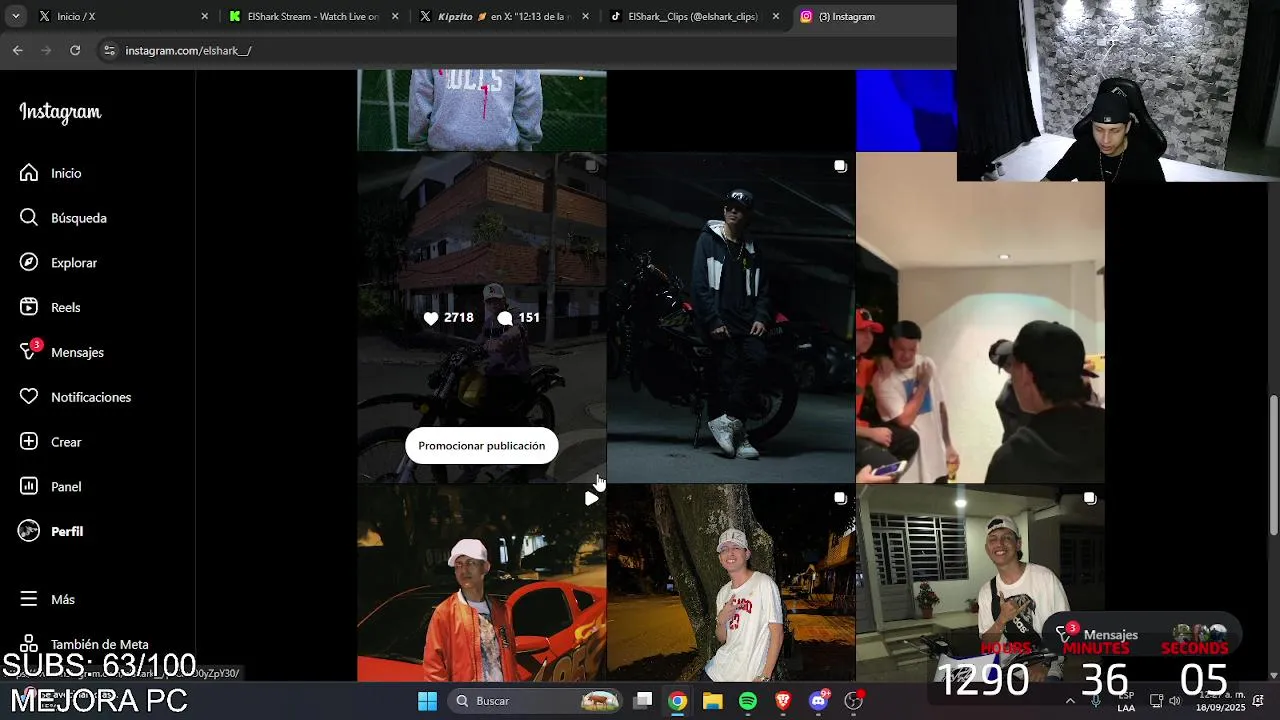The image size is (1280, 720).
Task: Click carousel icon on standing motorcycle post
Action: coord(840,166)
